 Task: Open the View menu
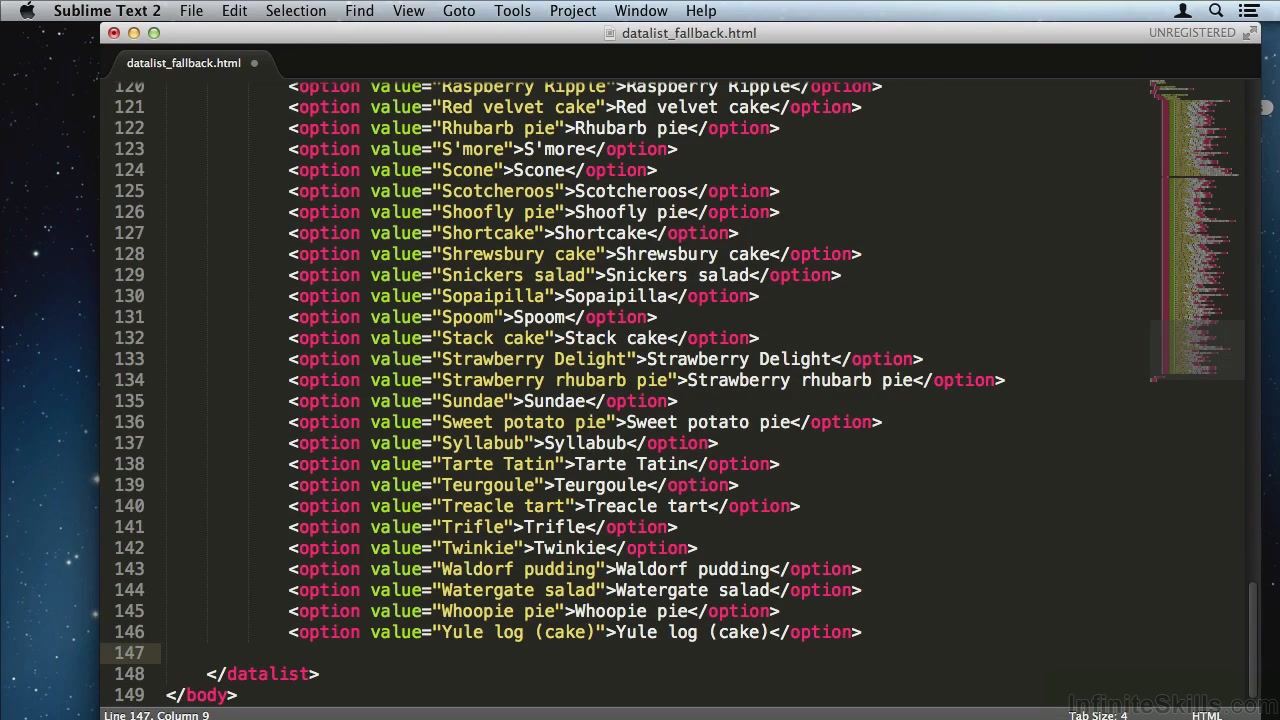pyautogui.click(x=408, y=11)
